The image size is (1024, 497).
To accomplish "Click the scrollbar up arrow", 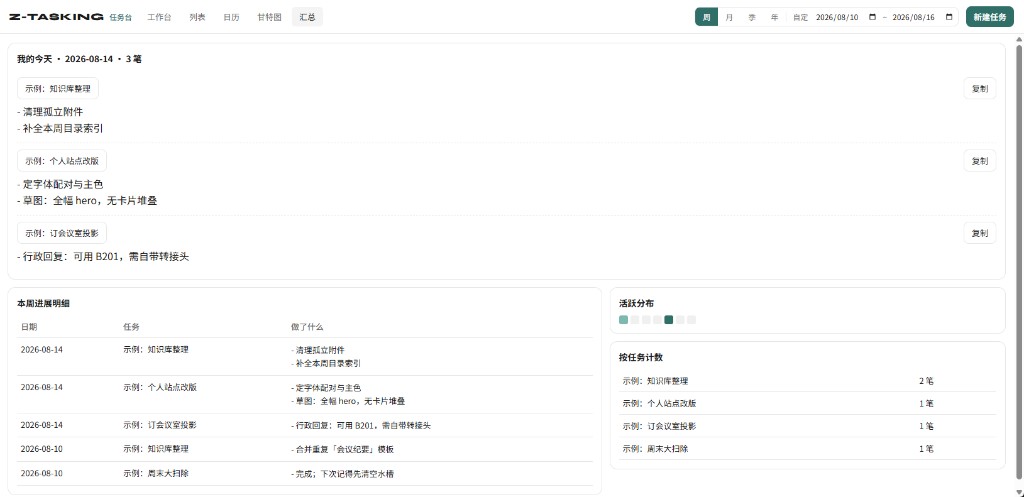I will coord(1019,39).
